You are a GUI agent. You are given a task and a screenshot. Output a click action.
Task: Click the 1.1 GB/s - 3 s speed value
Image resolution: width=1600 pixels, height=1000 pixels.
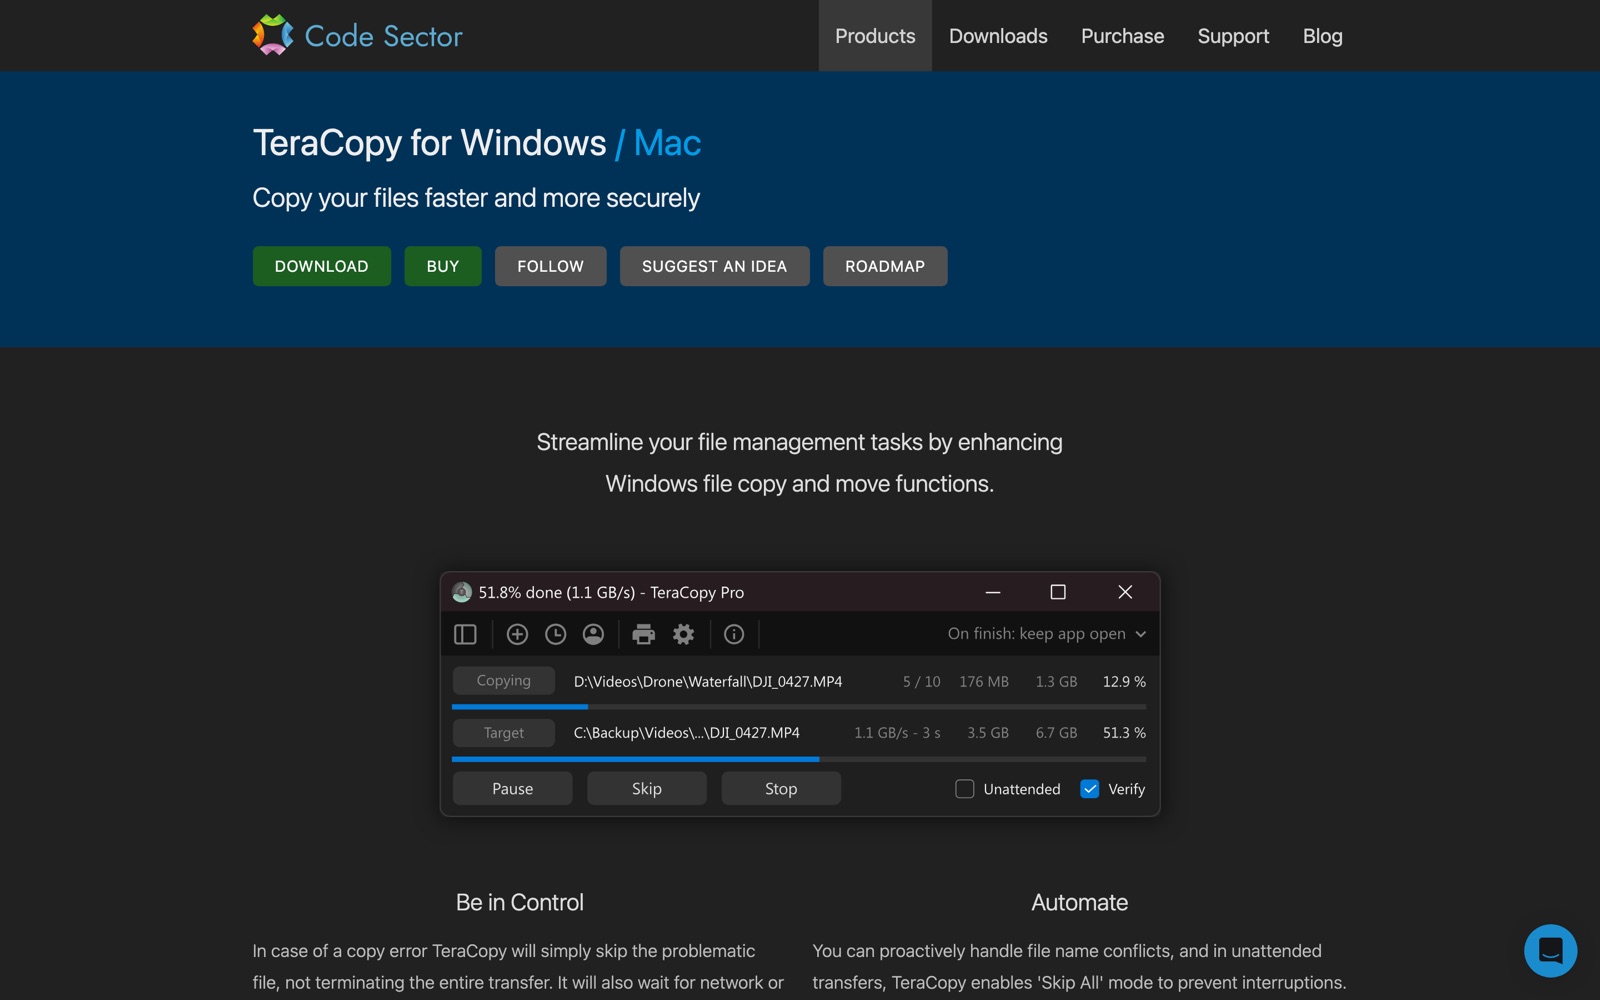[x=897, y=733]
